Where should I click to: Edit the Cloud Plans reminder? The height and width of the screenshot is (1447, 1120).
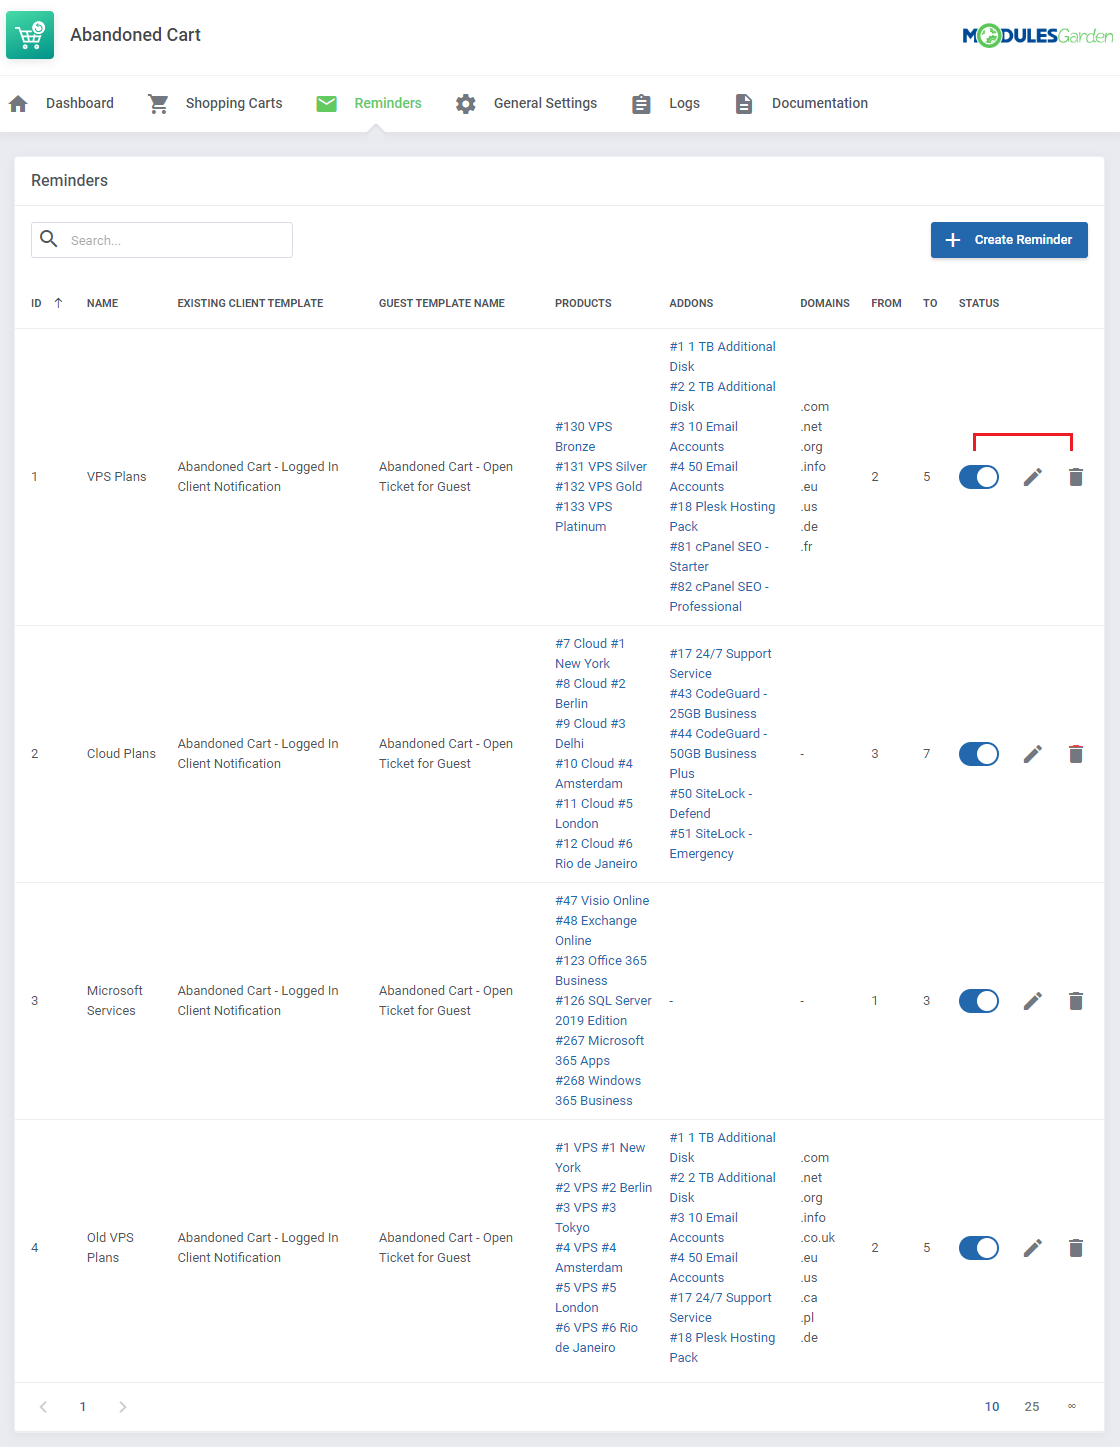pos(1033,754)
